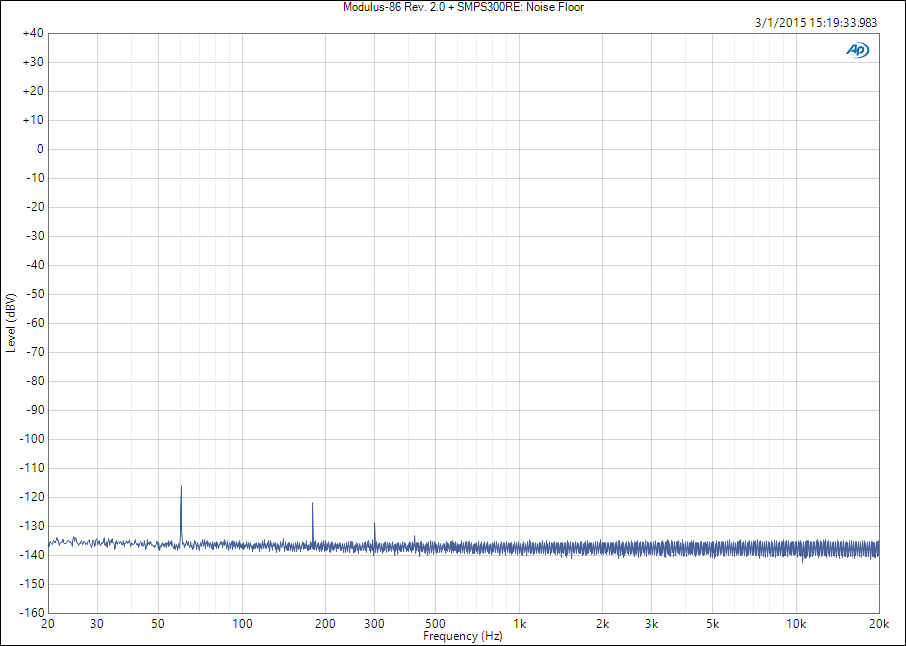The height and width of the screenshot is (646, 906).
Task: Click the '1k' frequency axis tick label
Action: tap(519, 624)
